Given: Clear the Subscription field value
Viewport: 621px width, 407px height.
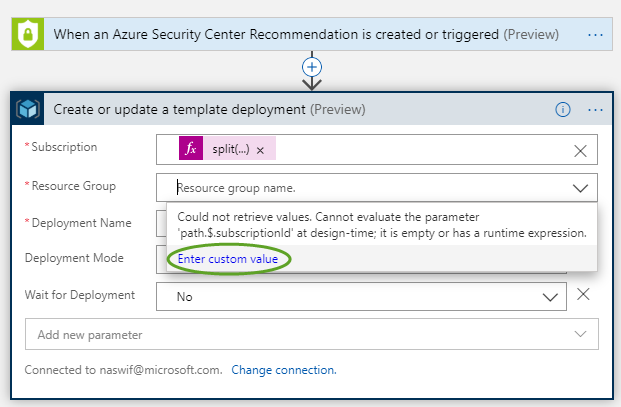Looking at the screenshot, I should [x=580, y=150].
